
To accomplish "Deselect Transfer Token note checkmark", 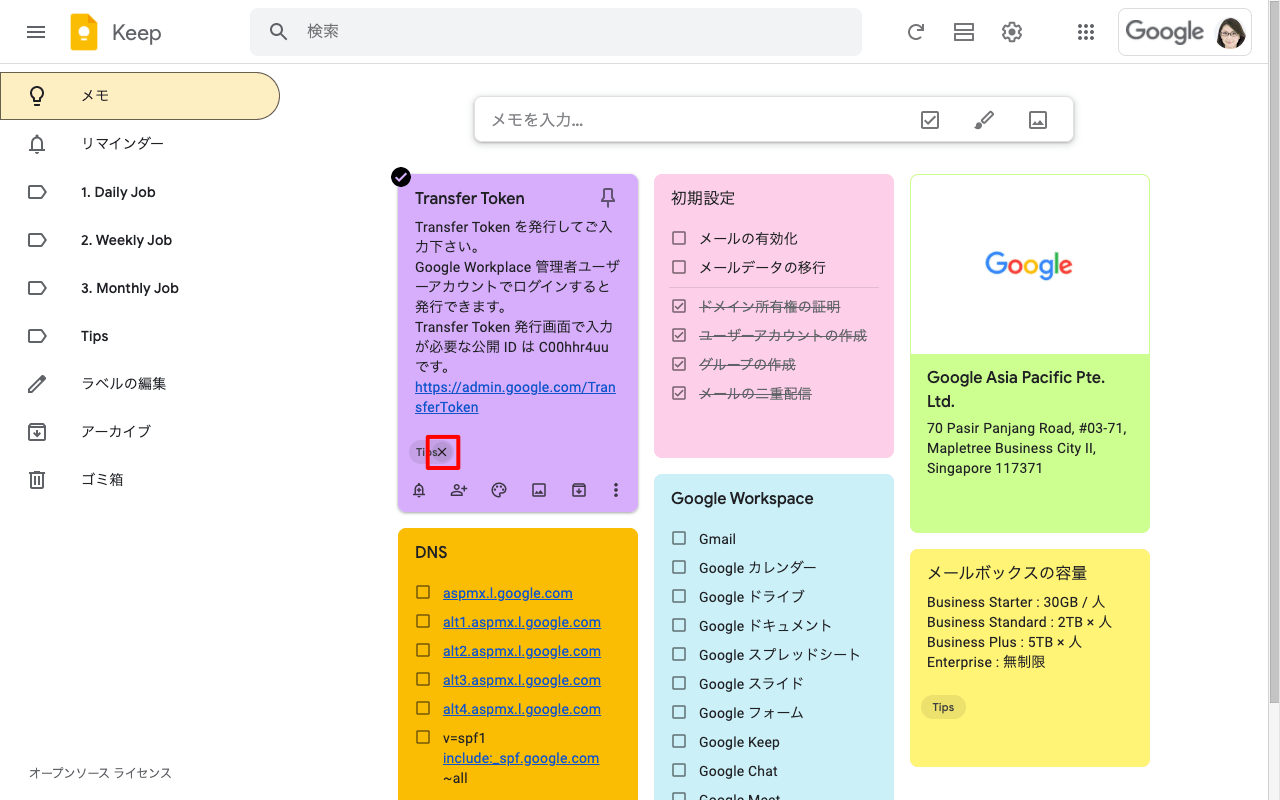I will pos(400,177).
